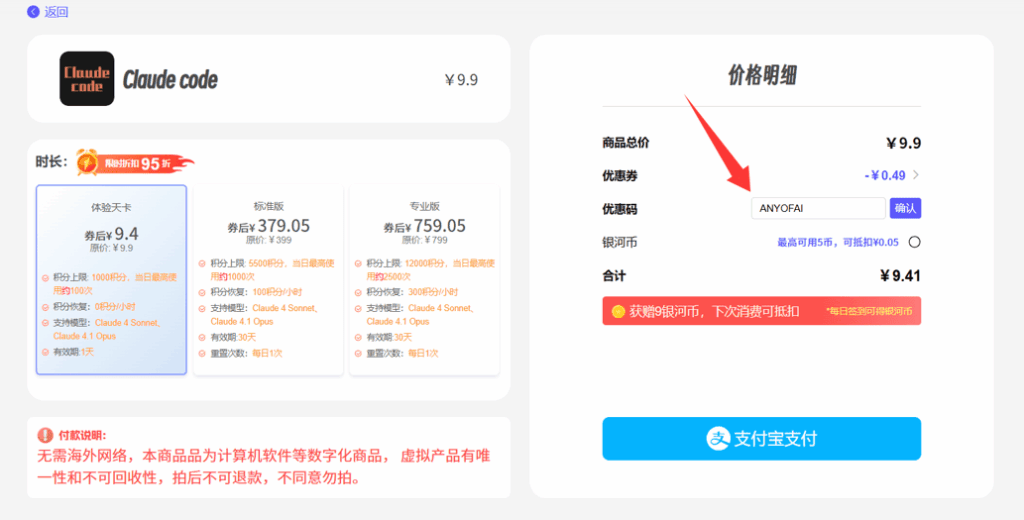Select the 体验天卡 plan card
The image size is (1024, 520).
(111, 280)
